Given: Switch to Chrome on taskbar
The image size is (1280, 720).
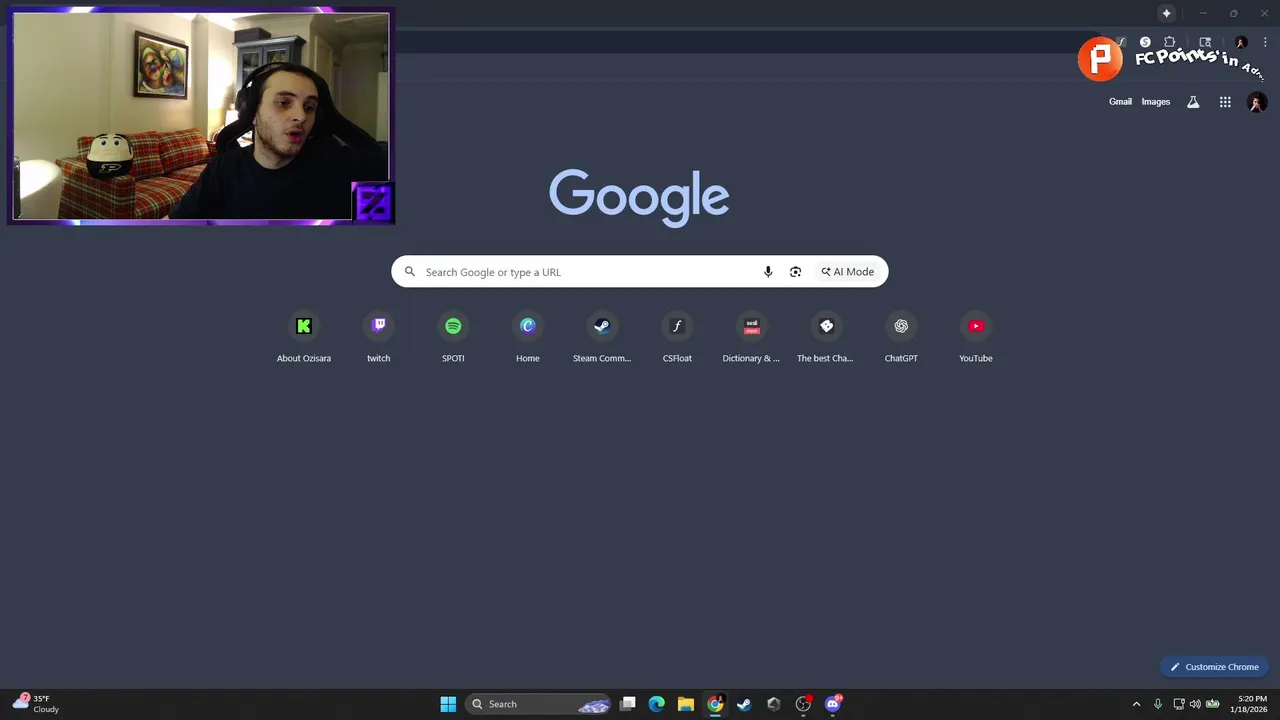Looking at the screenshot, I should coord(715,704).
